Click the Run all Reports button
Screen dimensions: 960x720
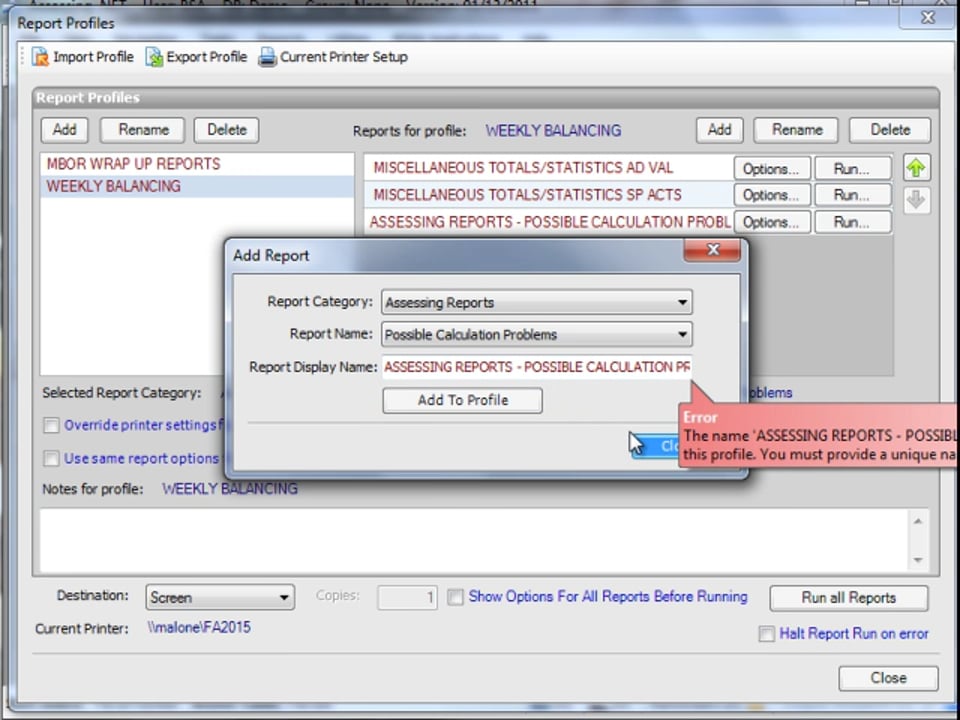[x=849, y=598]
